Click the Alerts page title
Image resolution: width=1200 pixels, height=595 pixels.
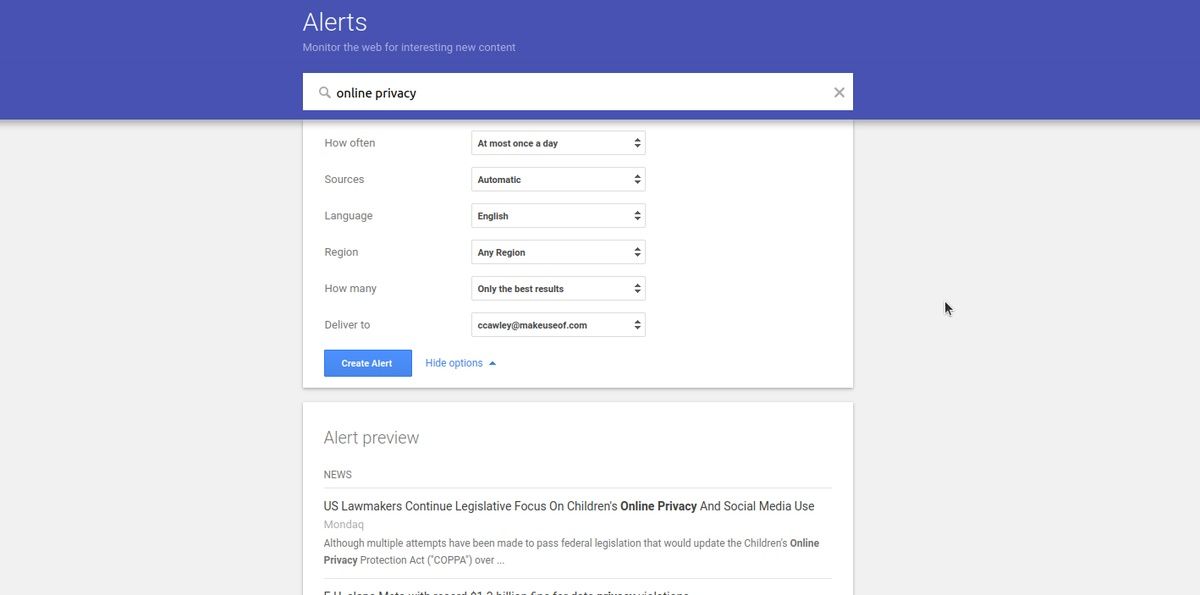pos(335,22)
